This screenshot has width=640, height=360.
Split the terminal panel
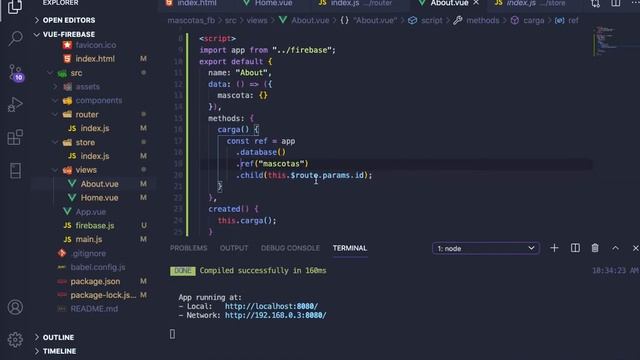575,248
